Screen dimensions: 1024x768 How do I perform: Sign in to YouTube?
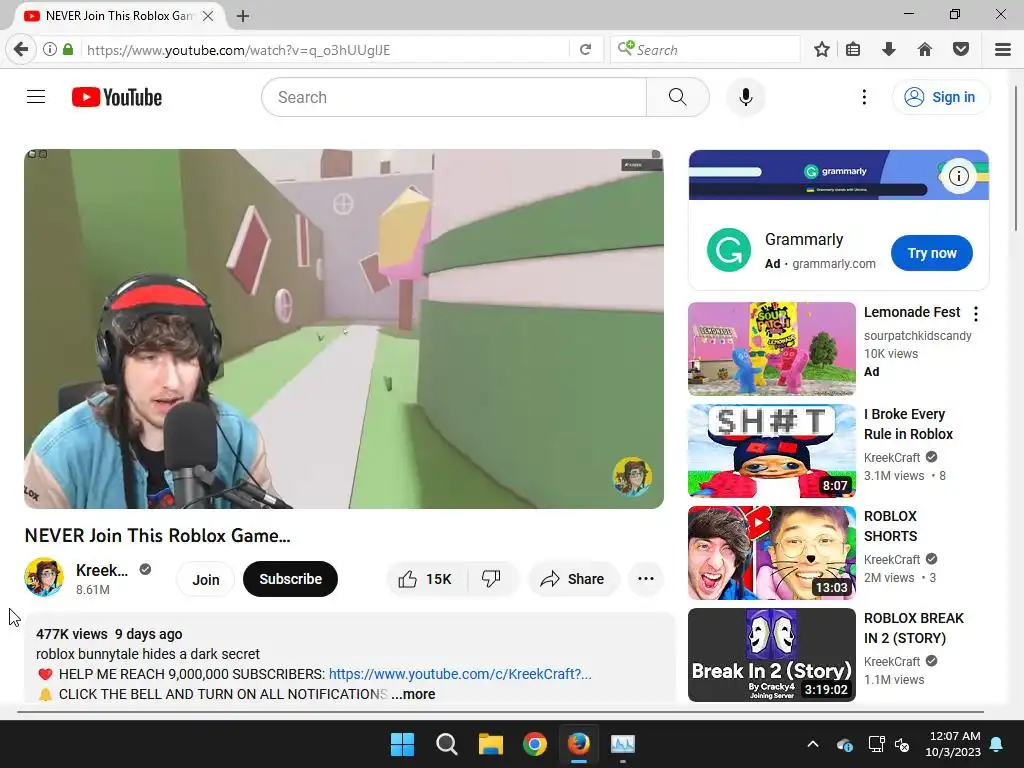(x=940, y=97)
